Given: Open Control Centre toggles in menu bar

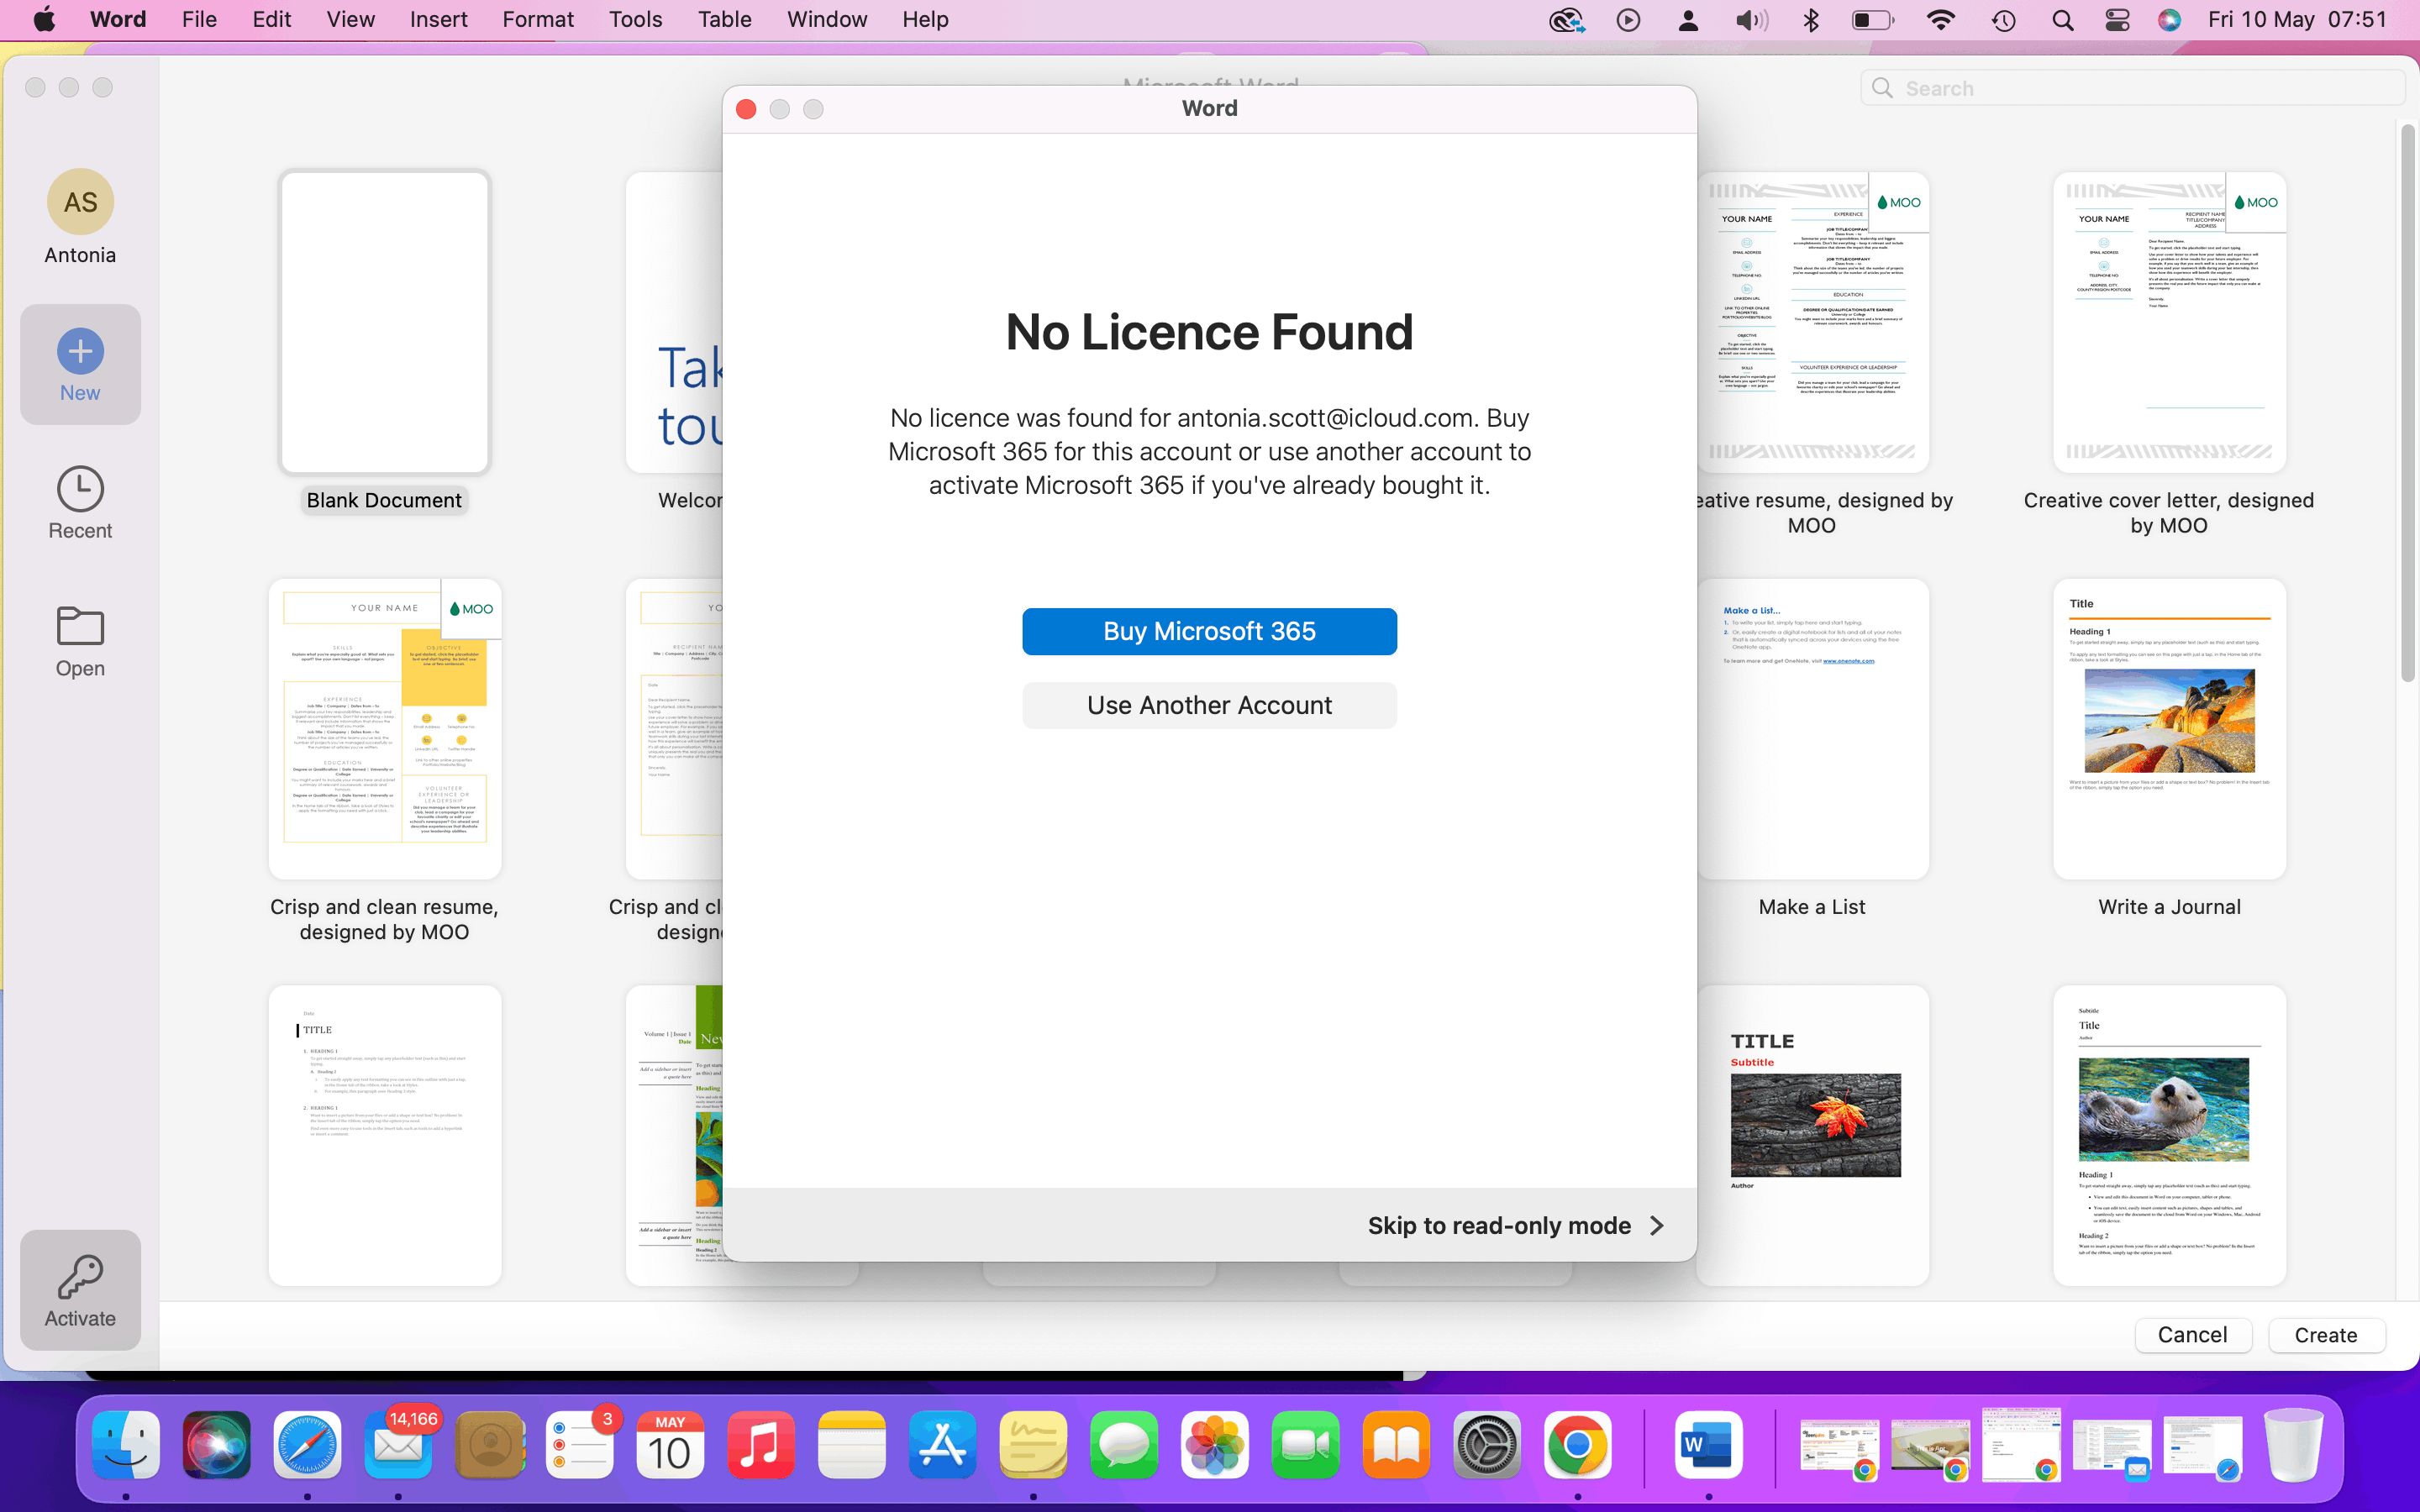Looking at the screenshot, I should click(x=2117, y=20).
